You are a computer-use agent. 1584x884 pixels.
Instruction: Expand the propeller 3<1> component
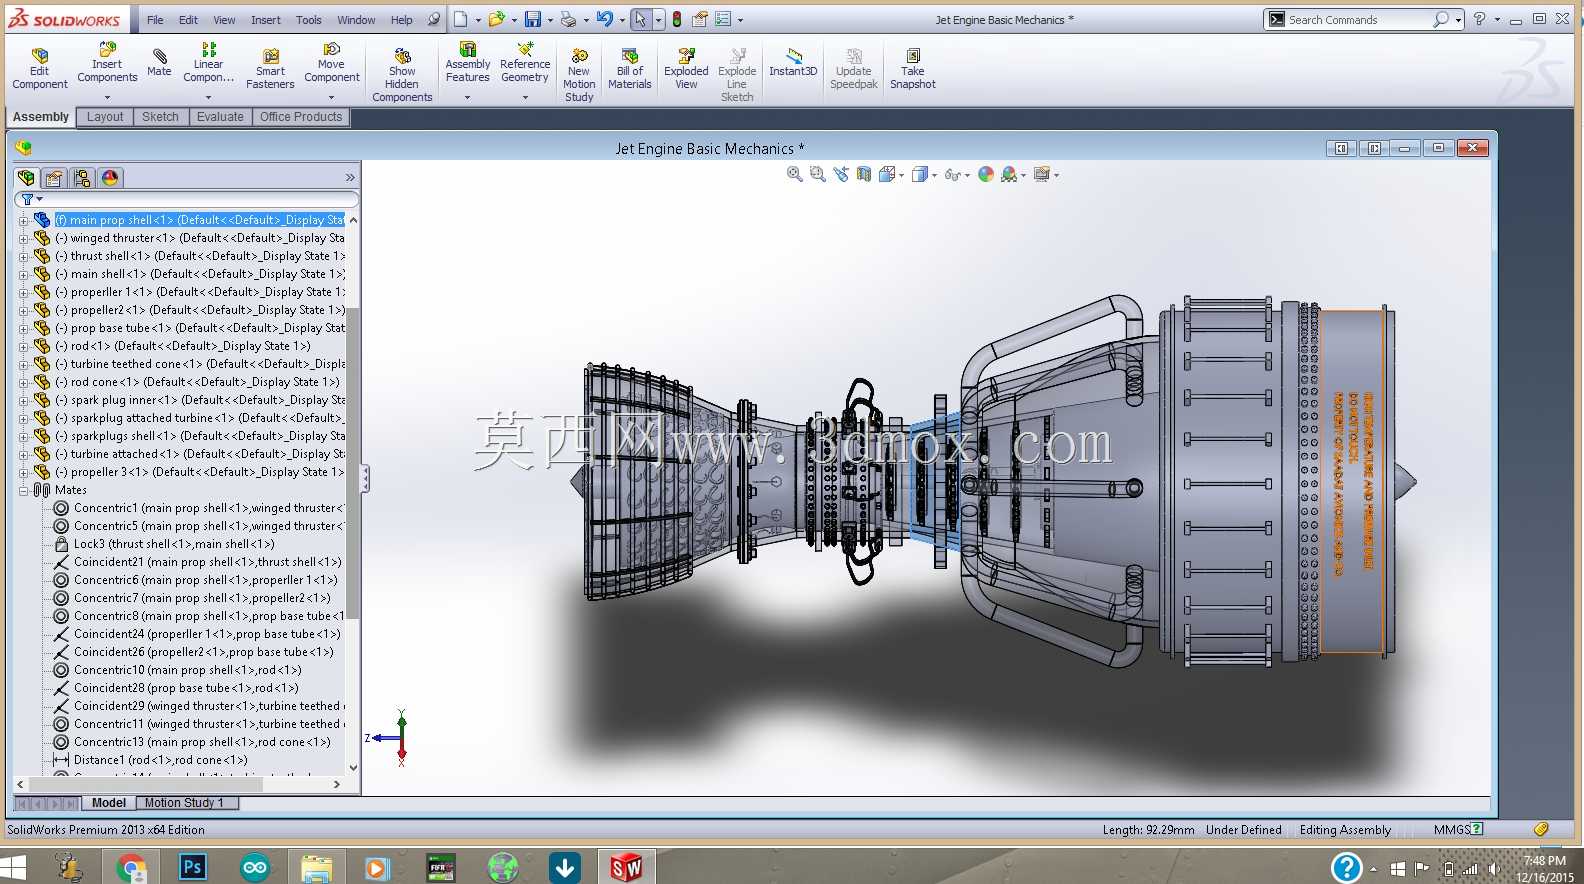pos(23,472)
